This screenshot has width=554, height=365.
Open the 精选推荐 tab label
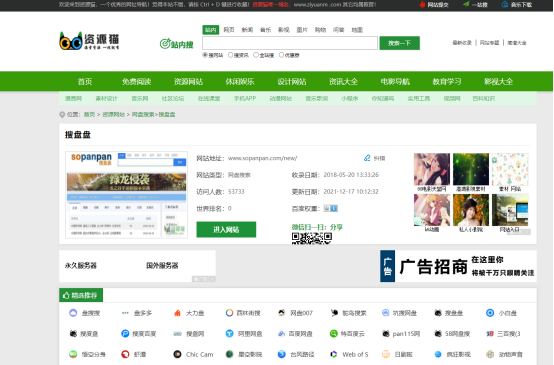click(x=81, y=295)
